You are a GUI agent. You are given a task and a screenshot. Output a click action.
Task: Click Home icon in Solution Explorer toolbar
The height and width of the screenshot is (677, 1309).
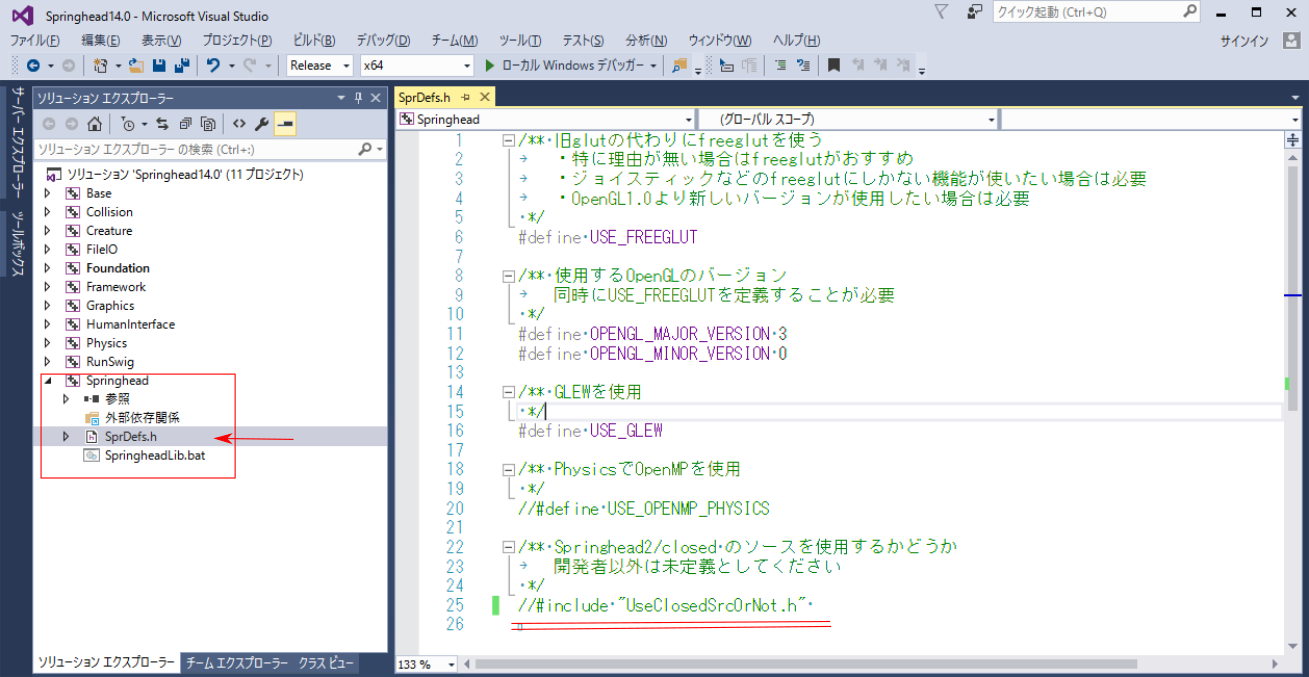pyautogui.click(x=94, y=124)
